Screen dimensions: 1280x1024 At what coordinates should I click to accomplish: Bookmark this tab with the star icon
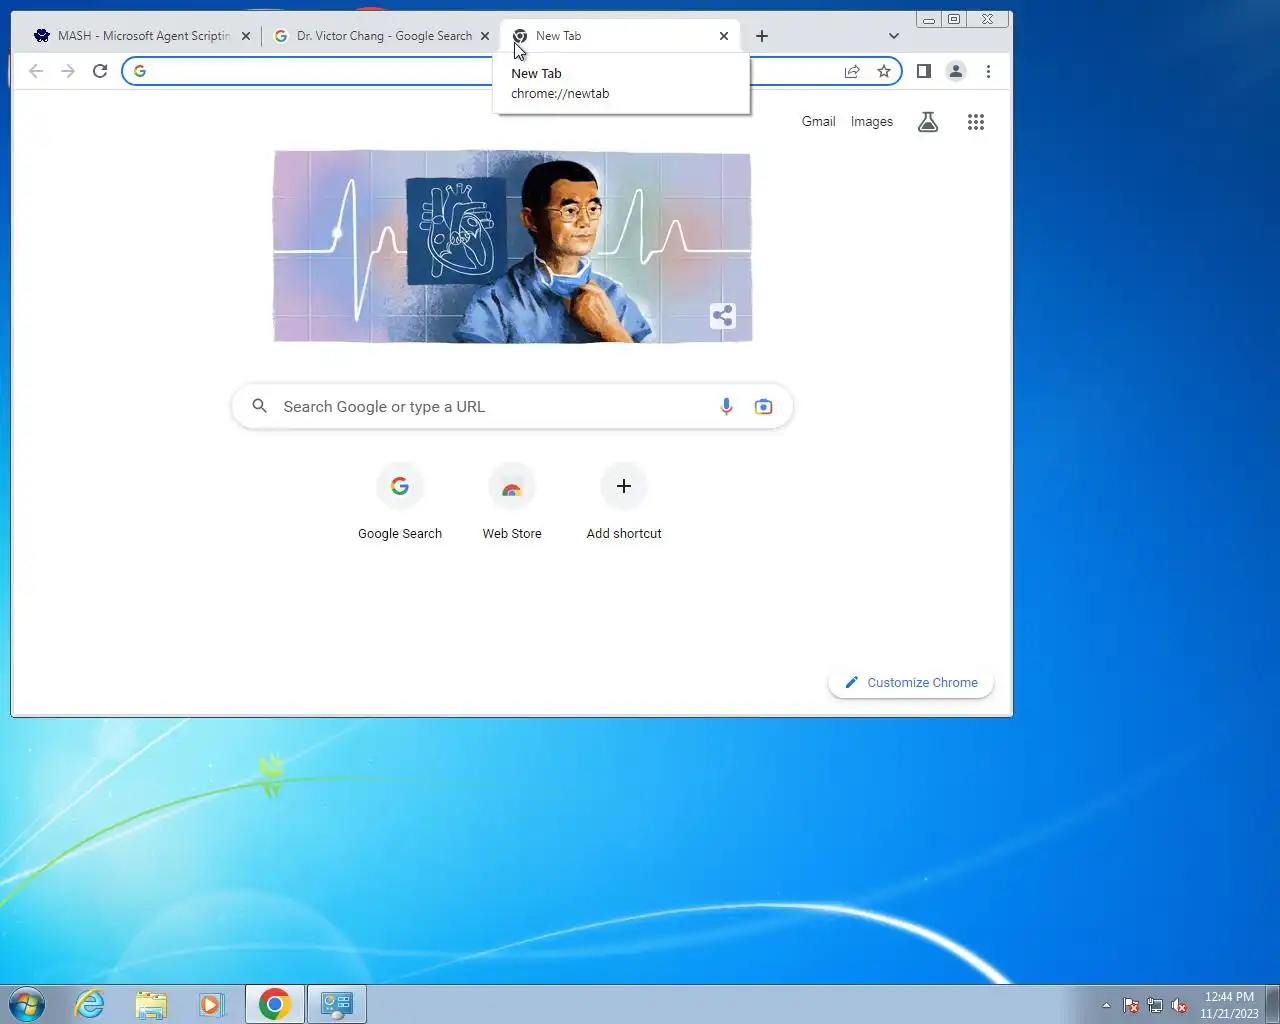(x=884, y=71)
